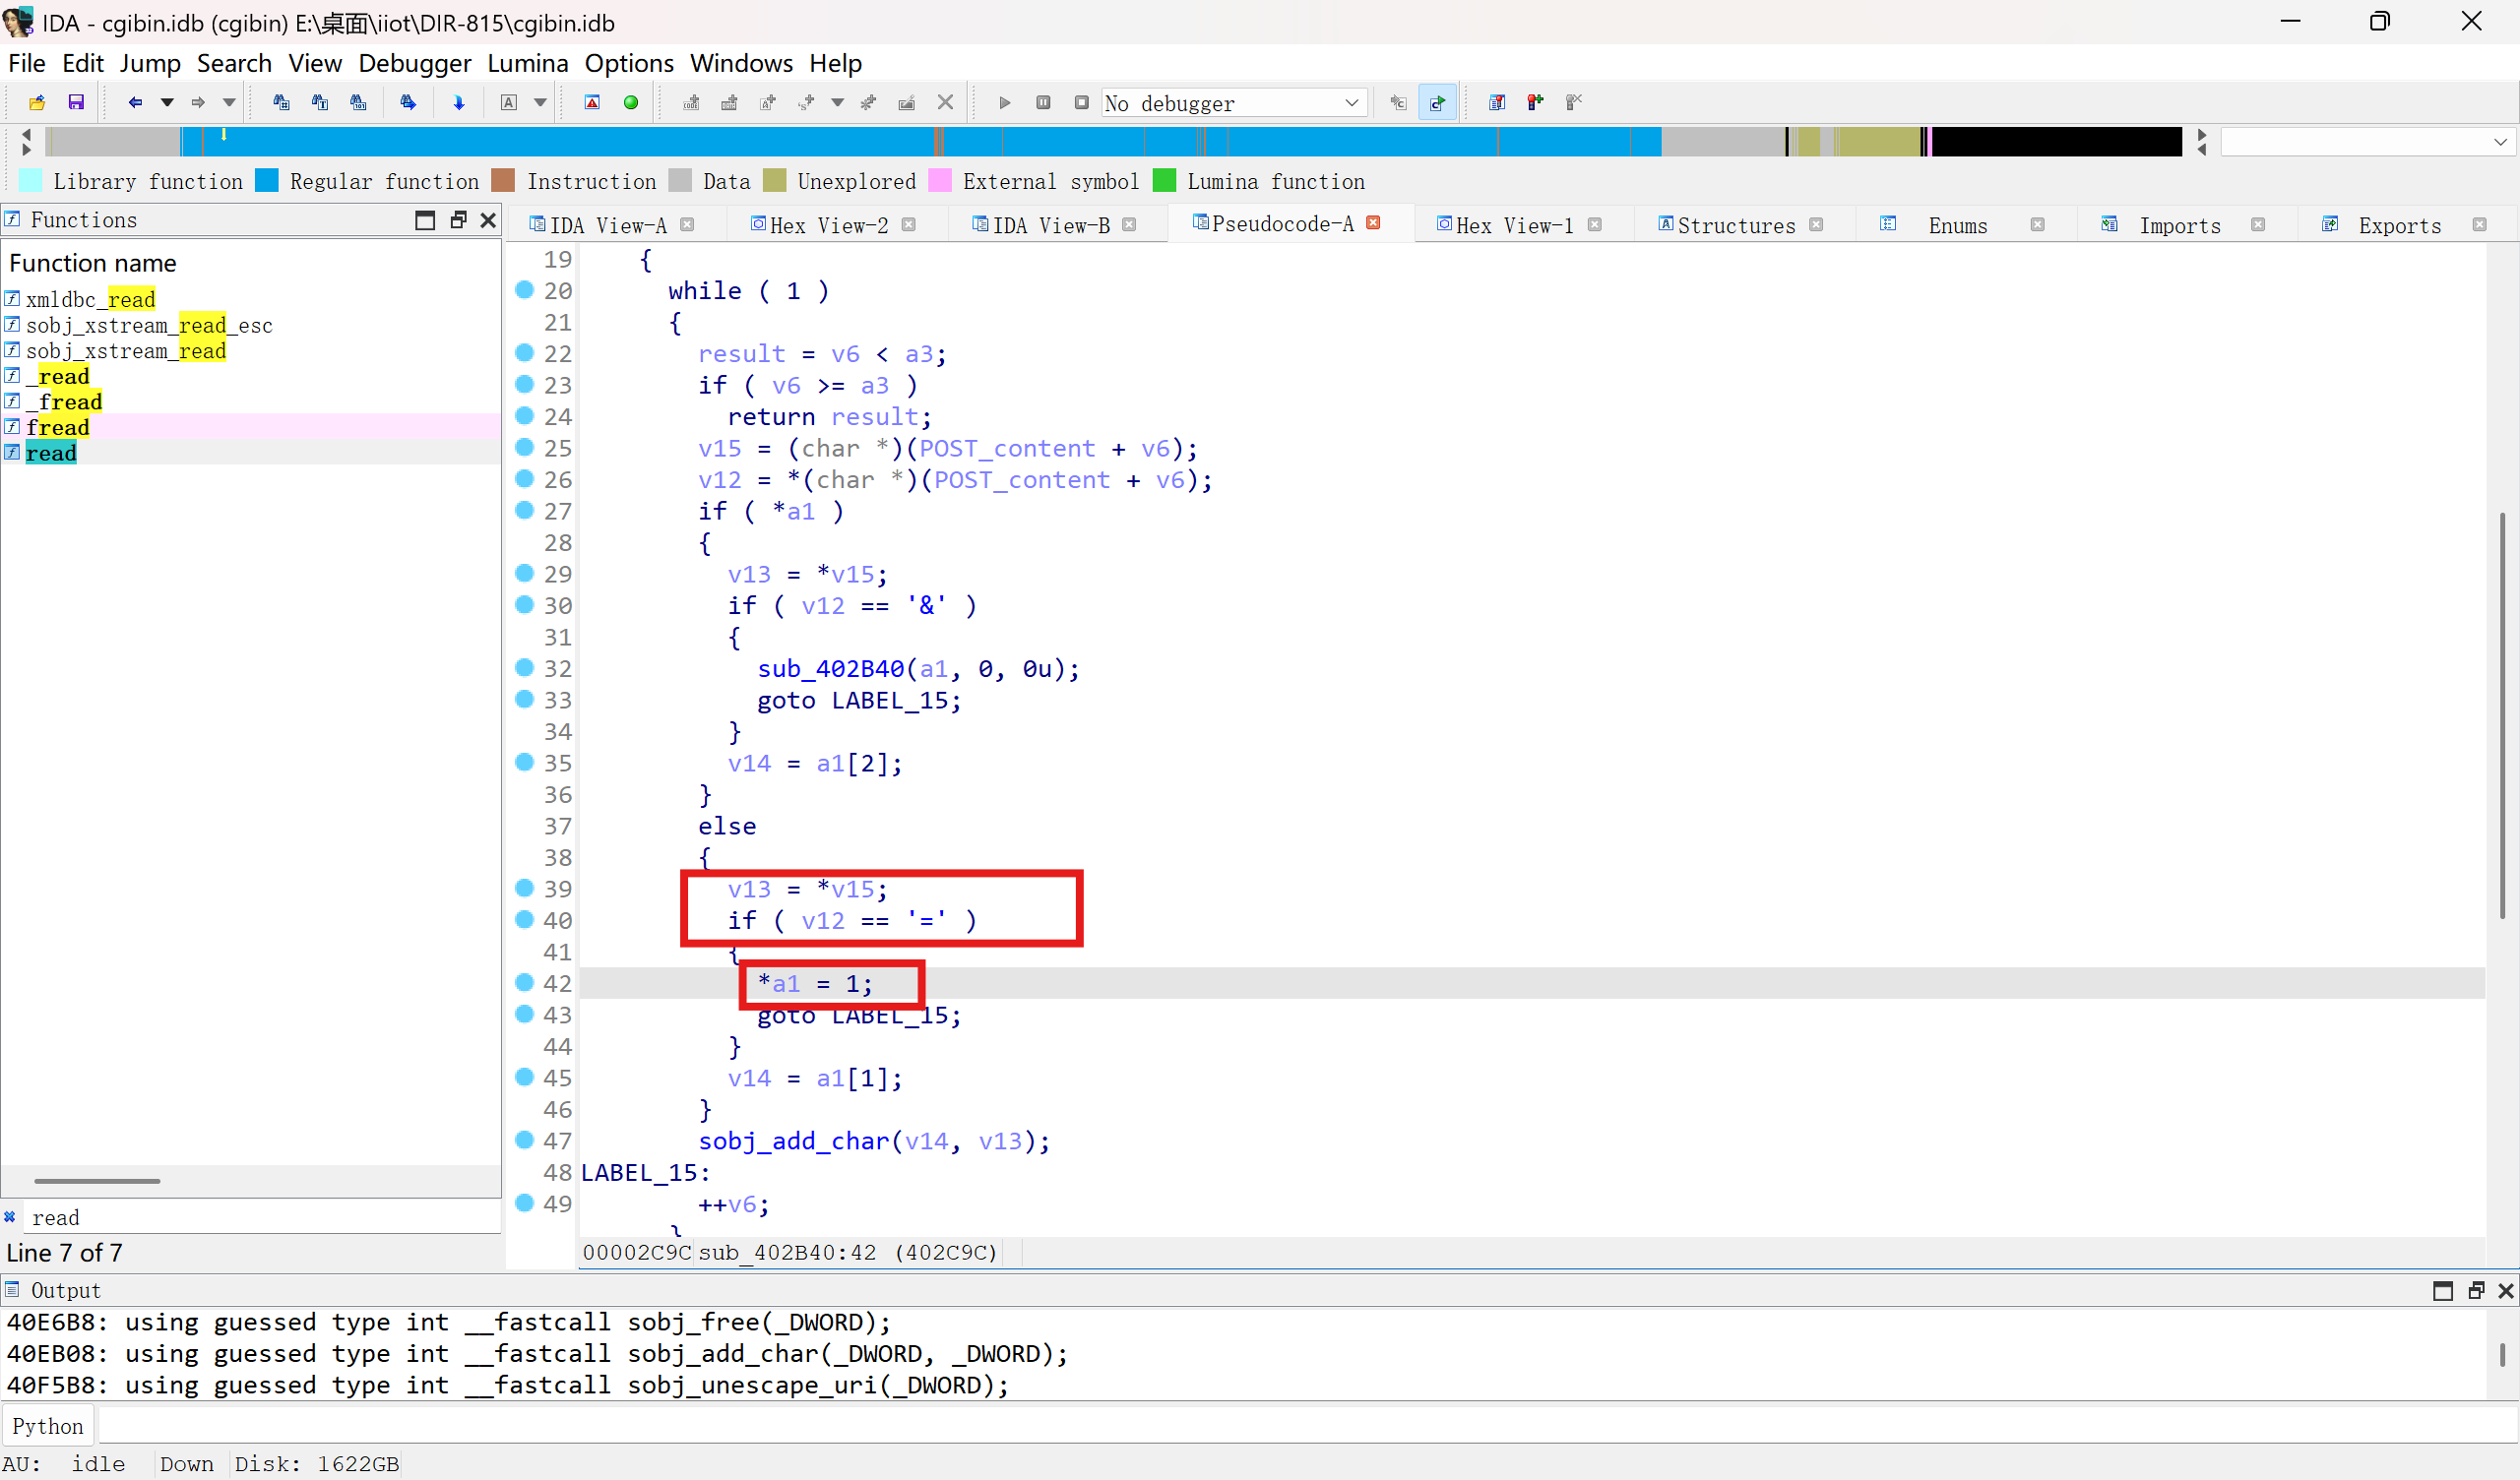
Task: Click the undefine X toolbar icon
Action: pyautogui.click(x=945, y=102)
